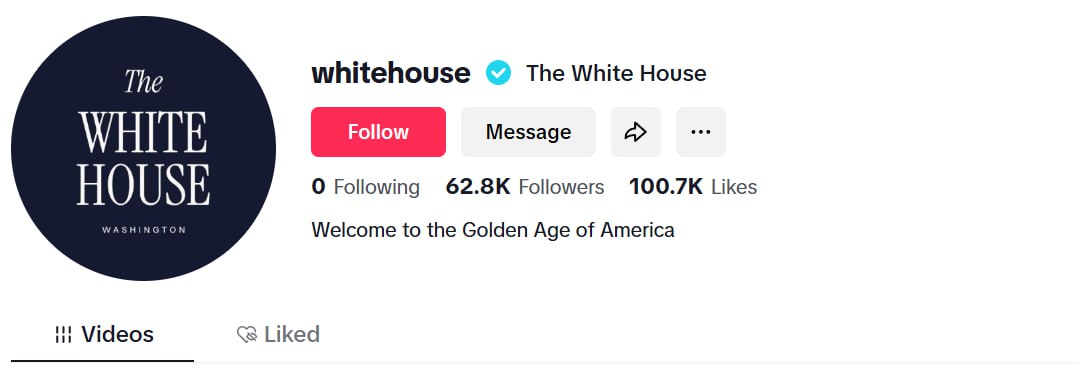Image resolution: width=1079 pixels, height=376 pixels.
Task: Open a Message to whitehouse
Action: point(528,132)
